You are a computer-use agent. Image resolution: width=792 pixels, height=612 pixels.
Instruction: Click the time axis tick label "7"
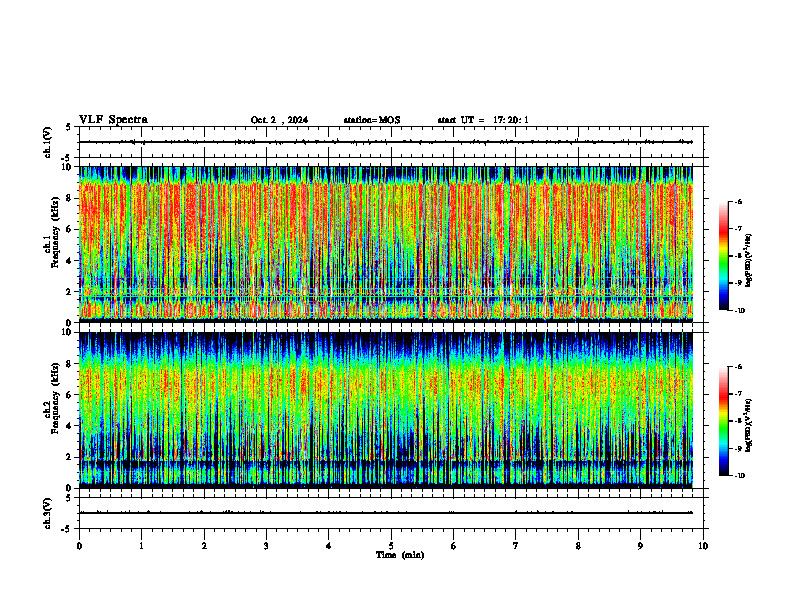click(x=516, y=546)
